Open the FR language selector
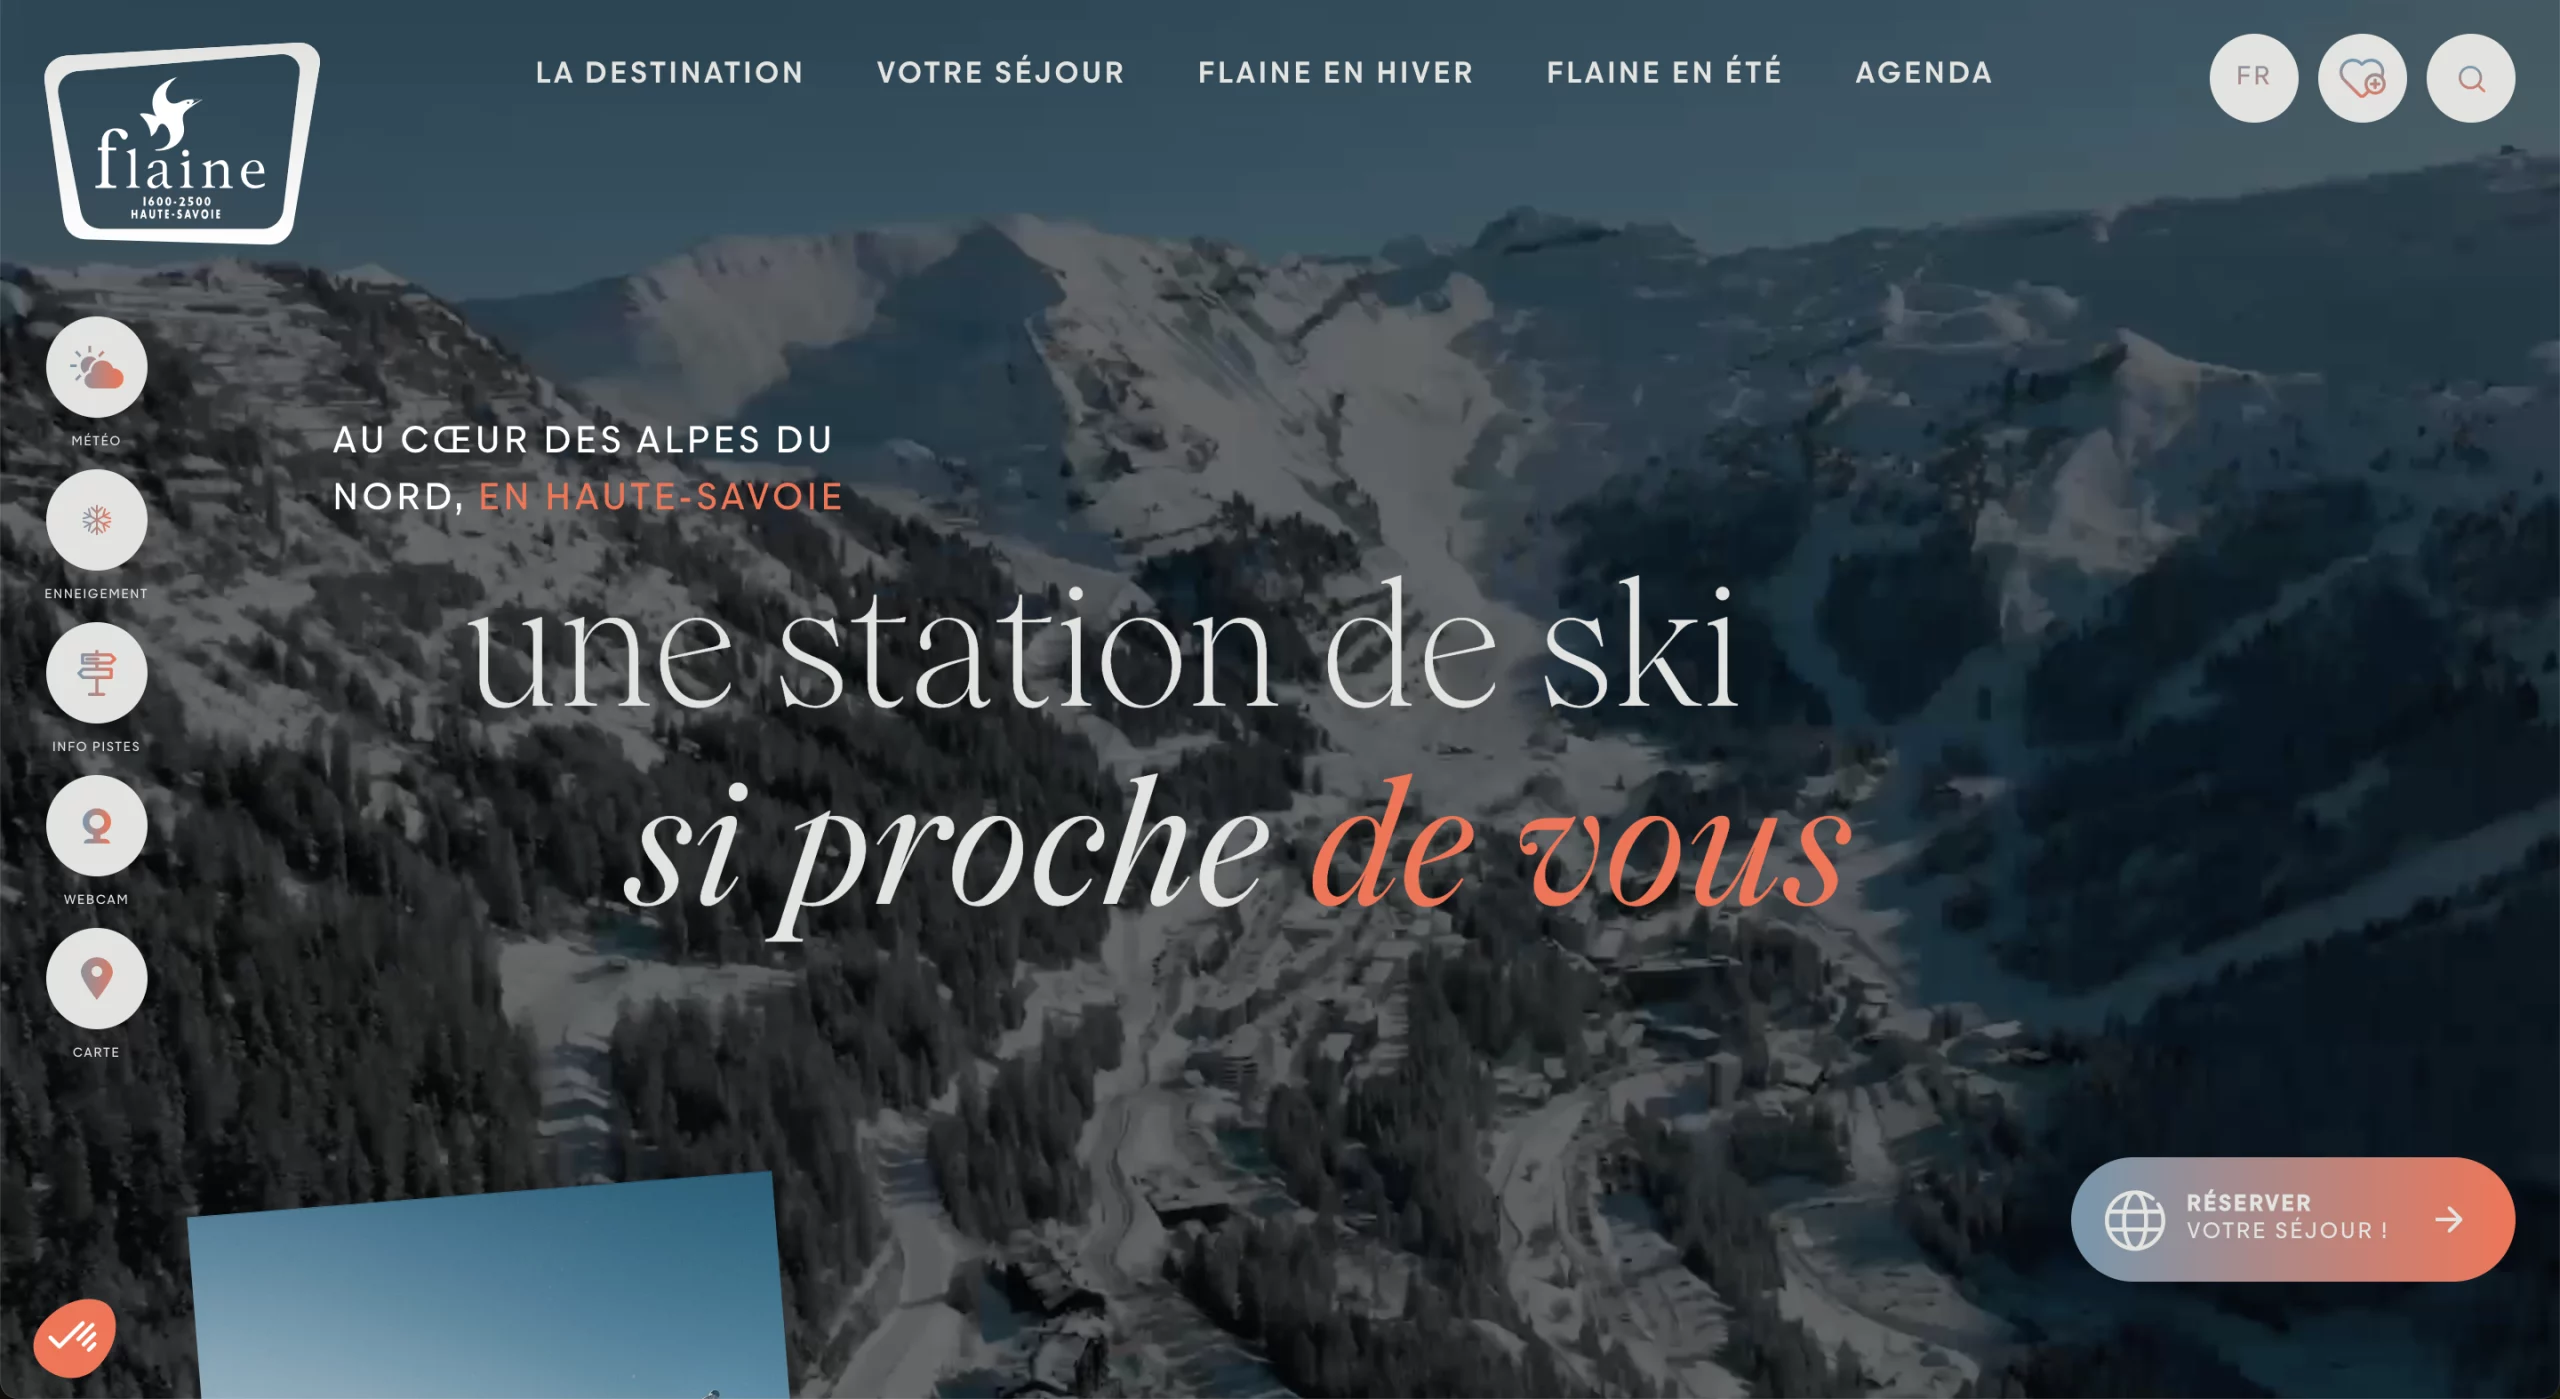The image size is (2560, 1399). coord(2253,78)
